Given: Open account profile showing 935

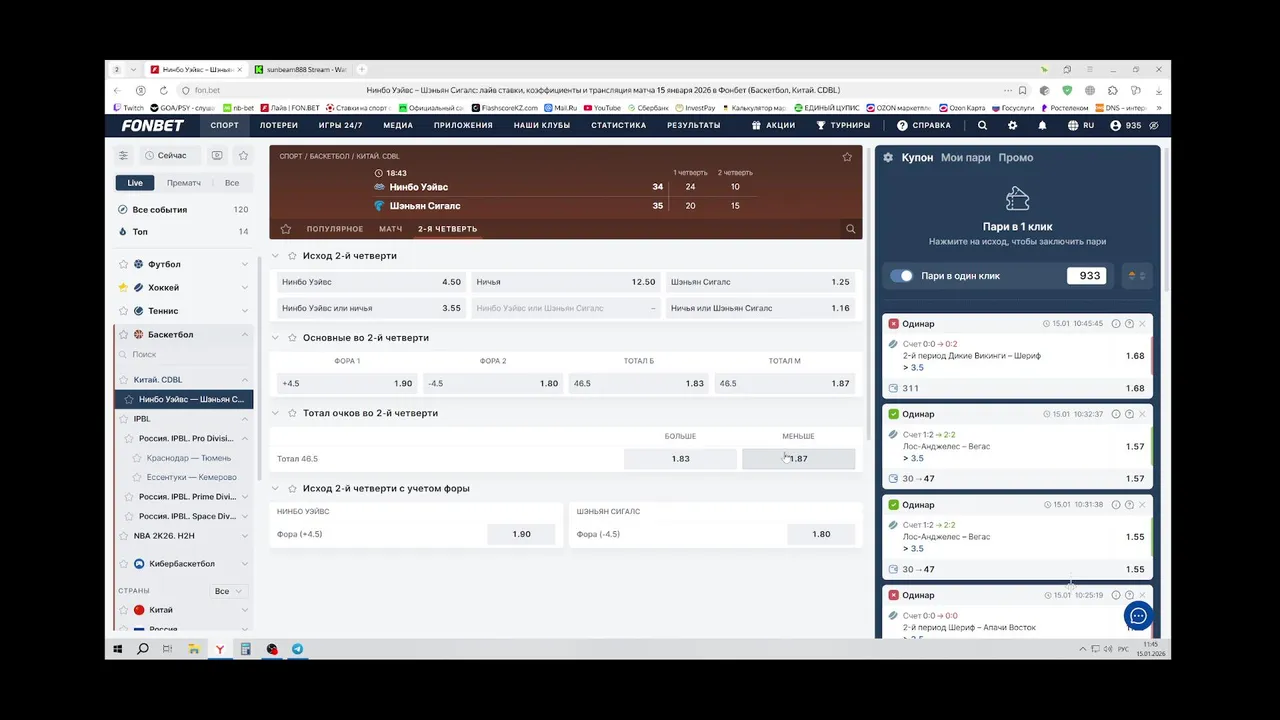Looking at the screenshot, I should coord(1125,126).
